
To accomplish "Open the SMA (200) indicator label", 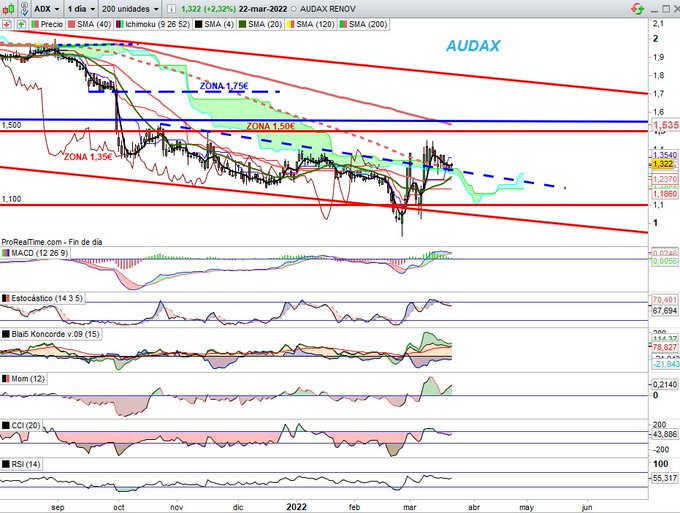I will click(x=363, y=24).
